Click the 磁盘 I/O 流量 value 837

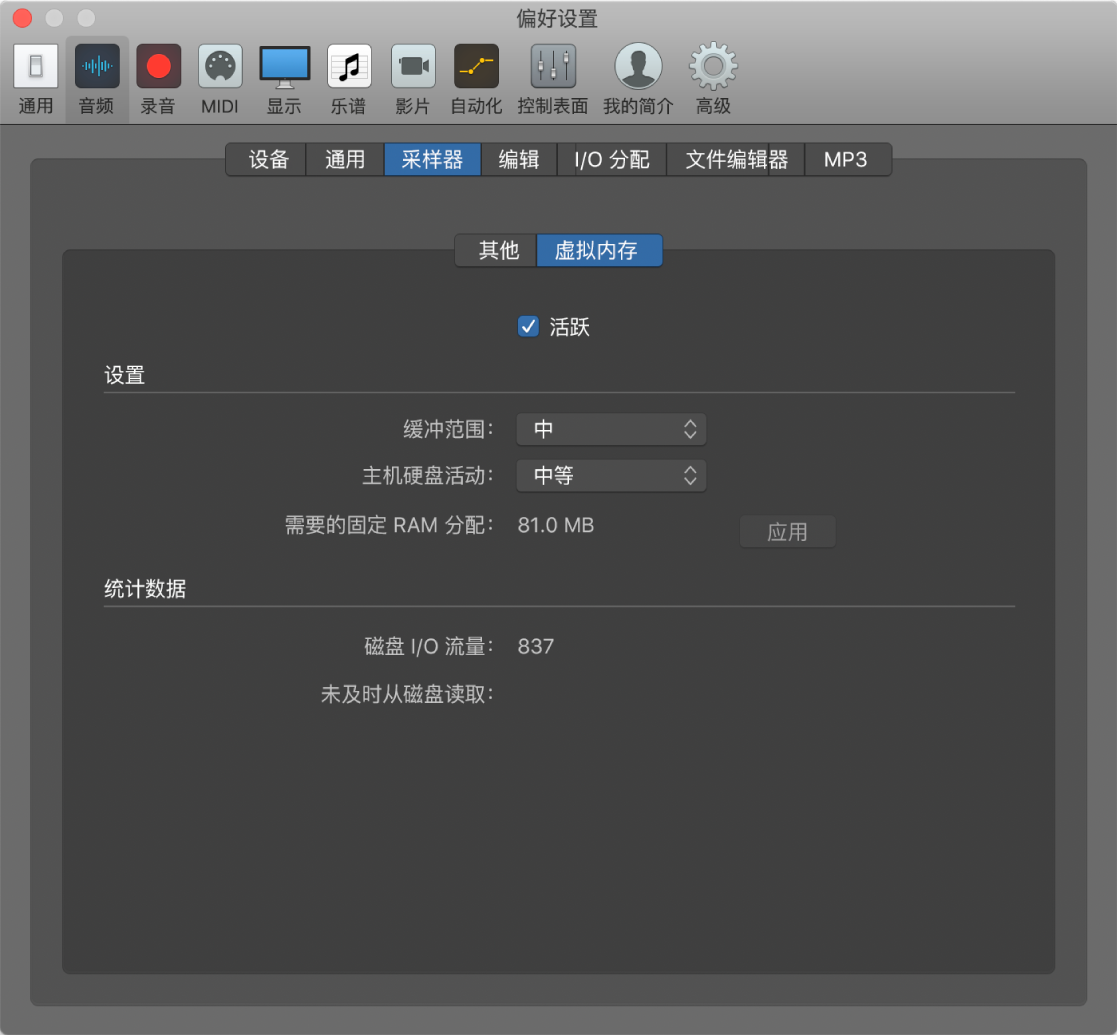pyautogui.click(x=535, y=646)
